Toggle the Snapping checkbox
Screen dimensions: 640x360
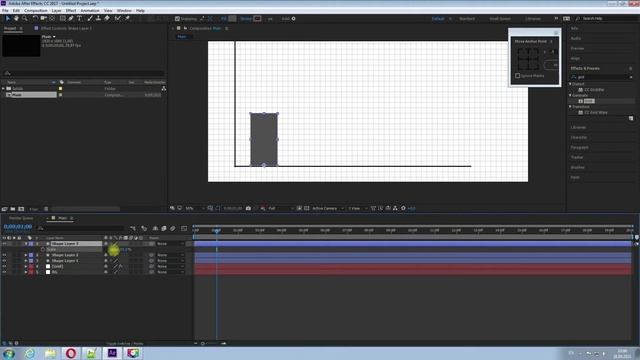click(x=177, y=19)
